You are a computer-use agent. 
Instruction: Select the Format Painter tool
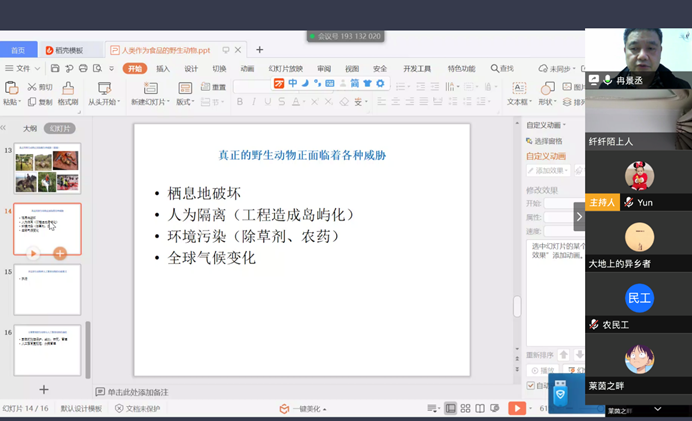tap(66, 92)
